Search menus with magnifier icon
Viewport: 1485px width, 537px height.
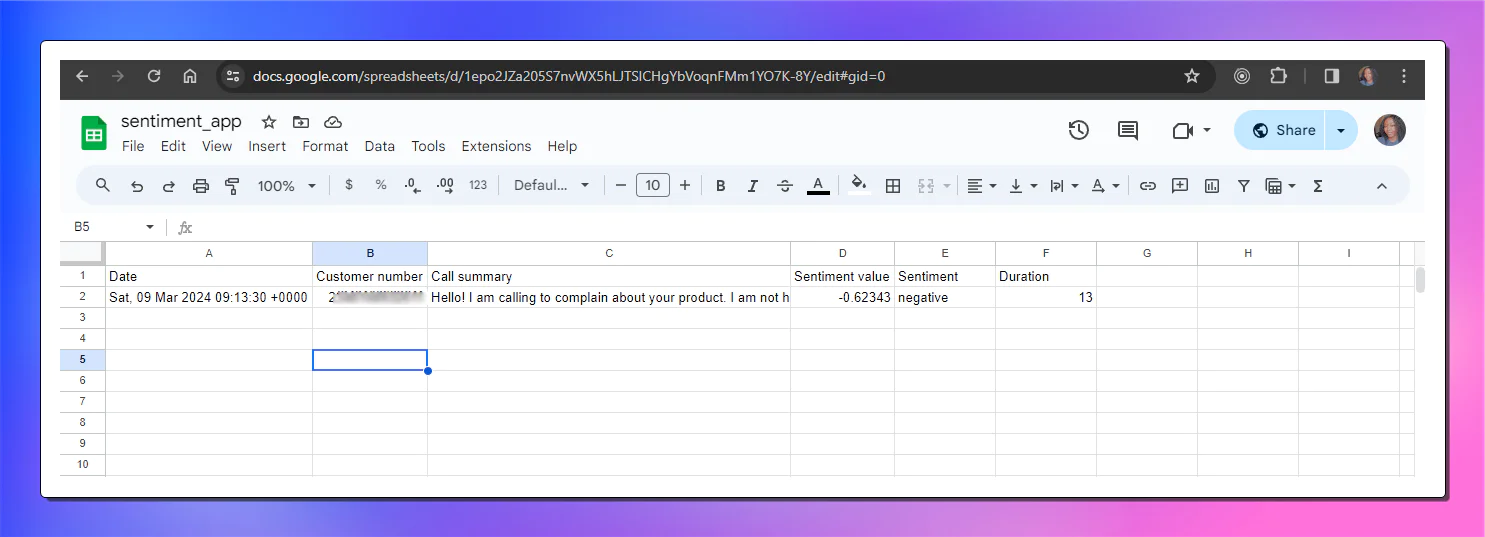tap(103, 185)
